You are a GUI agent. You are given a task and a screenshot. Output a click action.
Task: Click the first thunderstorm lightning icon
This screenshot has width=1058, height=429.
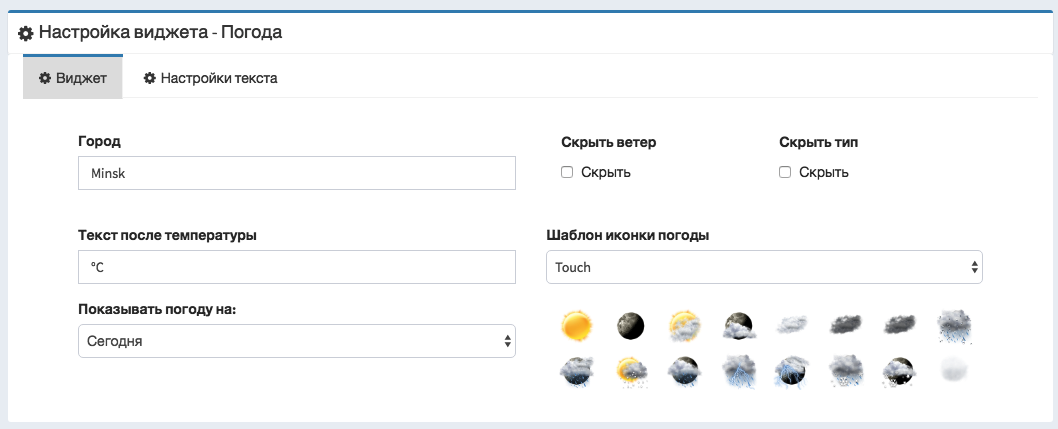(739, 372)
